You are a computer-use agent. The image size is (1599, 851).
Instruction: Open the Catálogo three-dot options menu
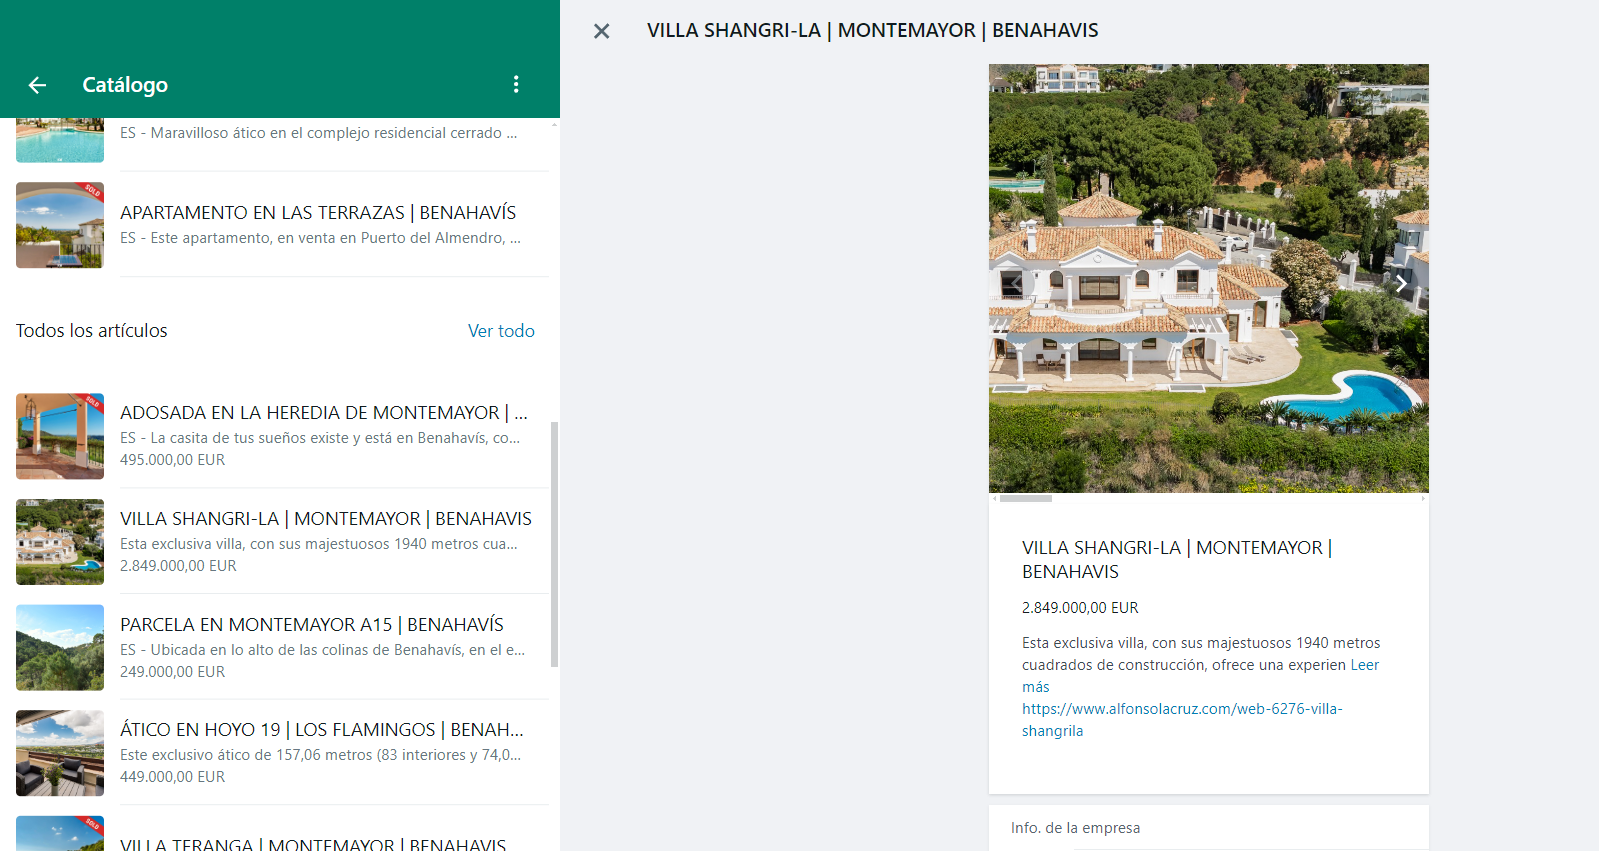click(516, 84)
